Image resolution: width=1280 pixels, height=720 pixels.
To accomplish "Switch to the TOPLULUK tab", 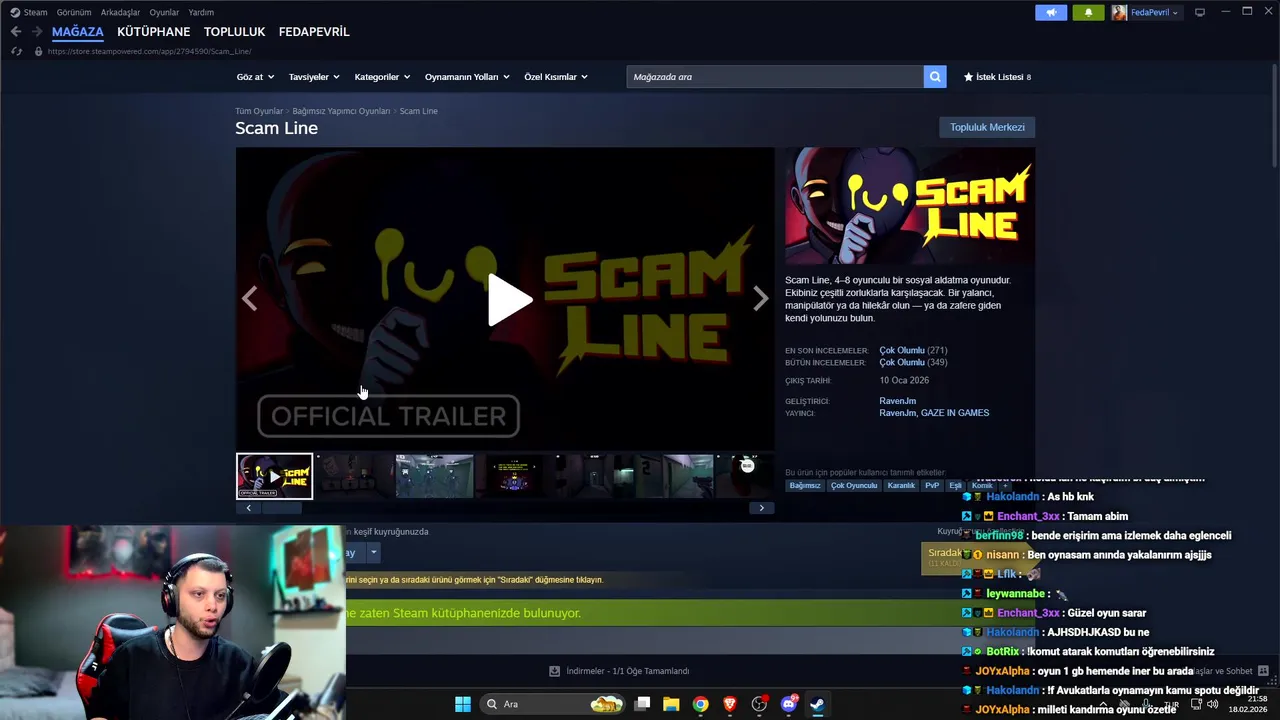I will (234, 32).
